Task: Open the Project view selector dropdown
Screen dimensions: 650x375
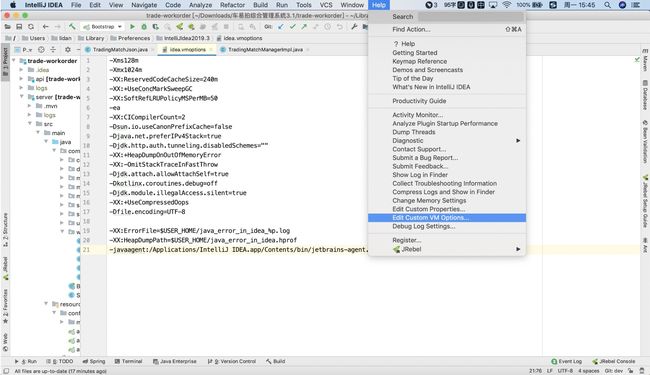Action: tap(23, 50)
